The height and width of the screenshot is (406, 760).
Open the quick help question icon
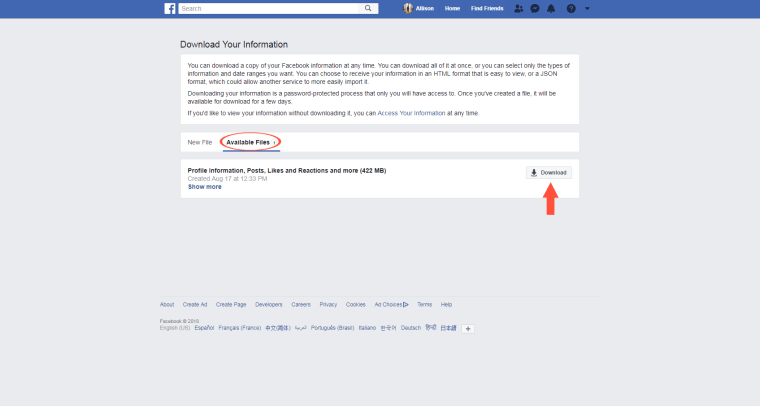click(571, 8)
